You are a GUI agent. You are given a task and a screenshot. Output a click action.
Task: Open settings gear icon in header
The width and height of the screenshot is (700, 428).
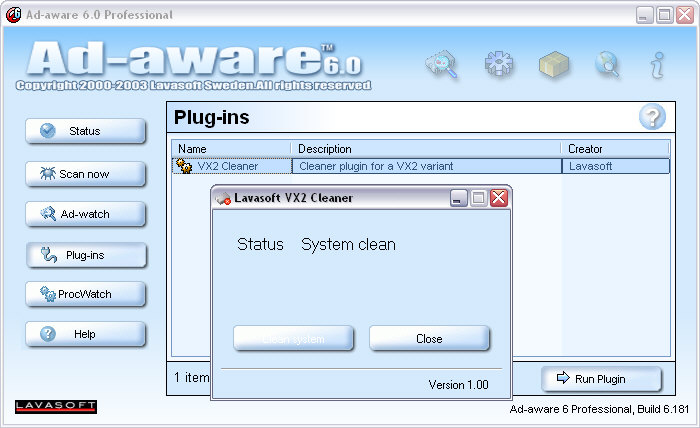499,63
